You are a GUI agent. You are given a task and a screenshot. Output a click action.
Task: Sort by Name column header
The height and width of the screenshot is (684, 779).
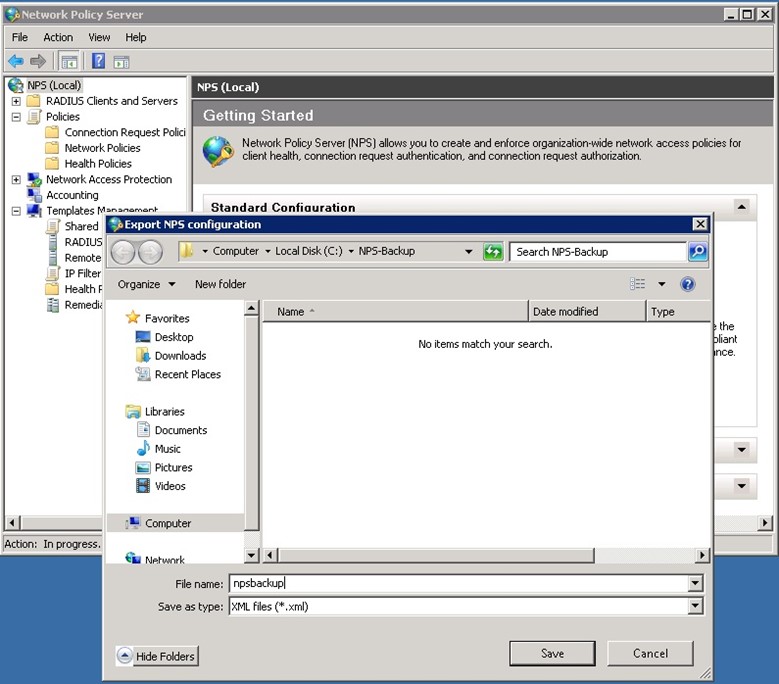[395, 311]
